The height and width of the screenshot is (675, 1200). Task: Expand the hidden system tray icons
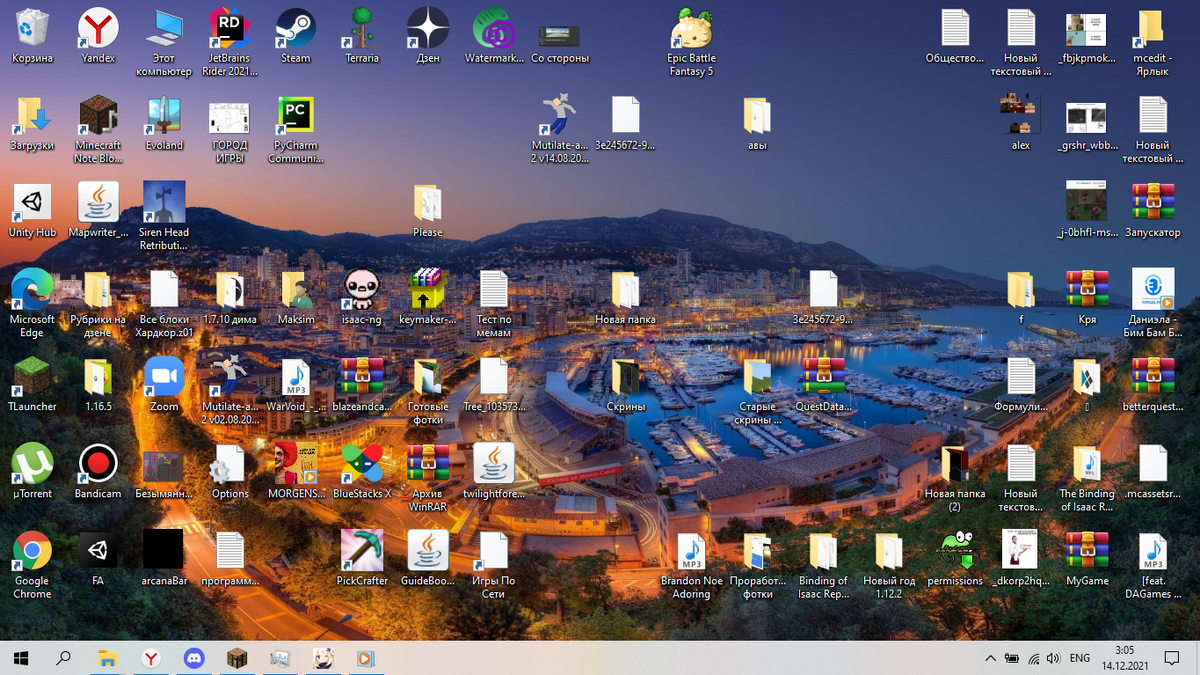click(x=990, y=658)
